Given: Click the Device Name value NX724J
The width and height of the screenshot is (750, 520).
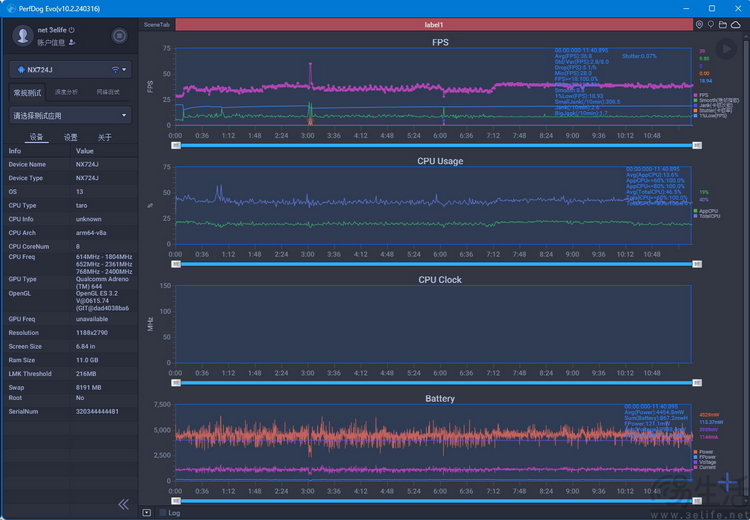Looking at the screenshot, I should click(x=87, y=164).
